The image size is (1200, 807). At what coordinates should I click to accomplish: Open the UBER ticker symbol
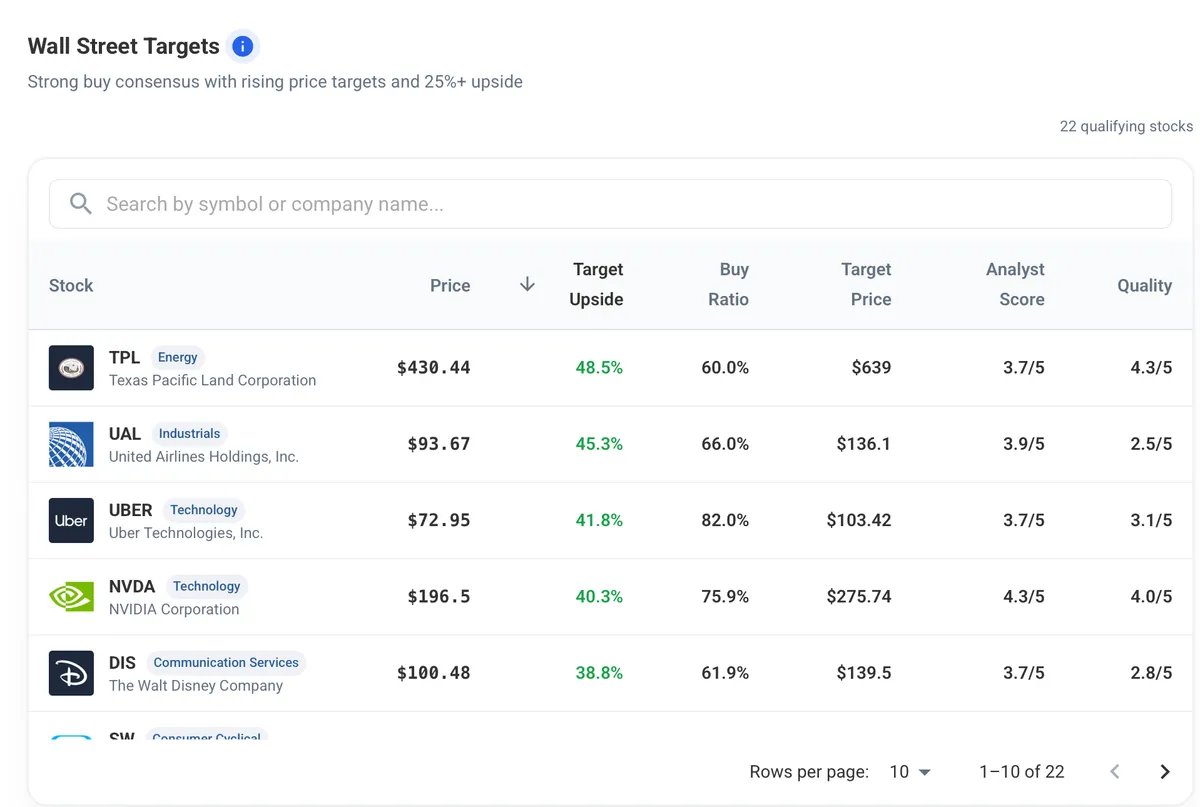(131, 510)
